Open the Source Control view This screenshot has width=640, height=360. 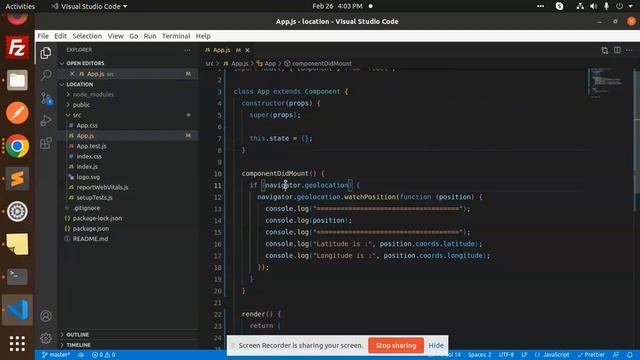tap(46, 98)
